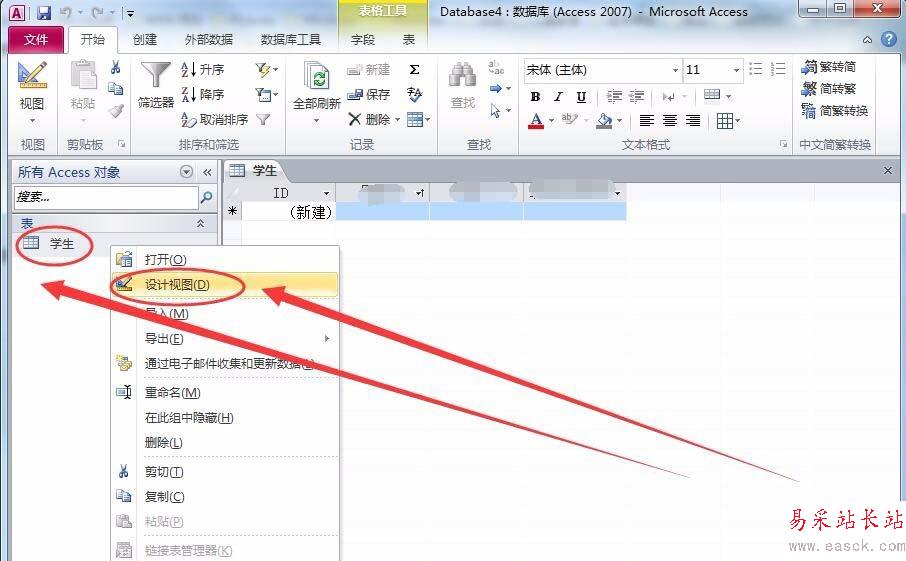The height and width of the screenshot is (561, 906).
Task: Choose 打开(O) in context menu
Action: [x=224, y=259]
